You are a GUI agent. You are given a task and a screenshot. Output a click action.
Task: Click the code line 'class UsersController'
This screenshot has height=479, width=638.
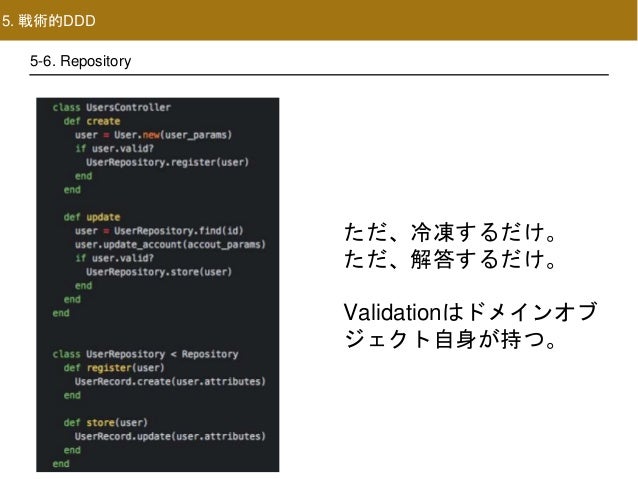point(111,107)
